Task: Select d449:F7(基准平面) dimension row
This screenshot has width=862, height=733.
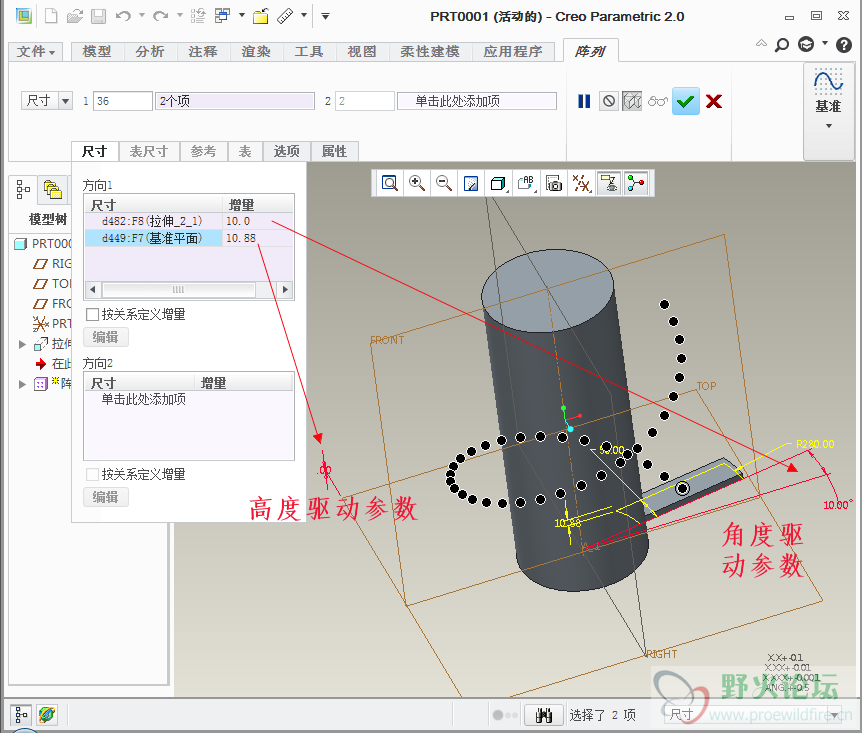Action: (189, 238)
